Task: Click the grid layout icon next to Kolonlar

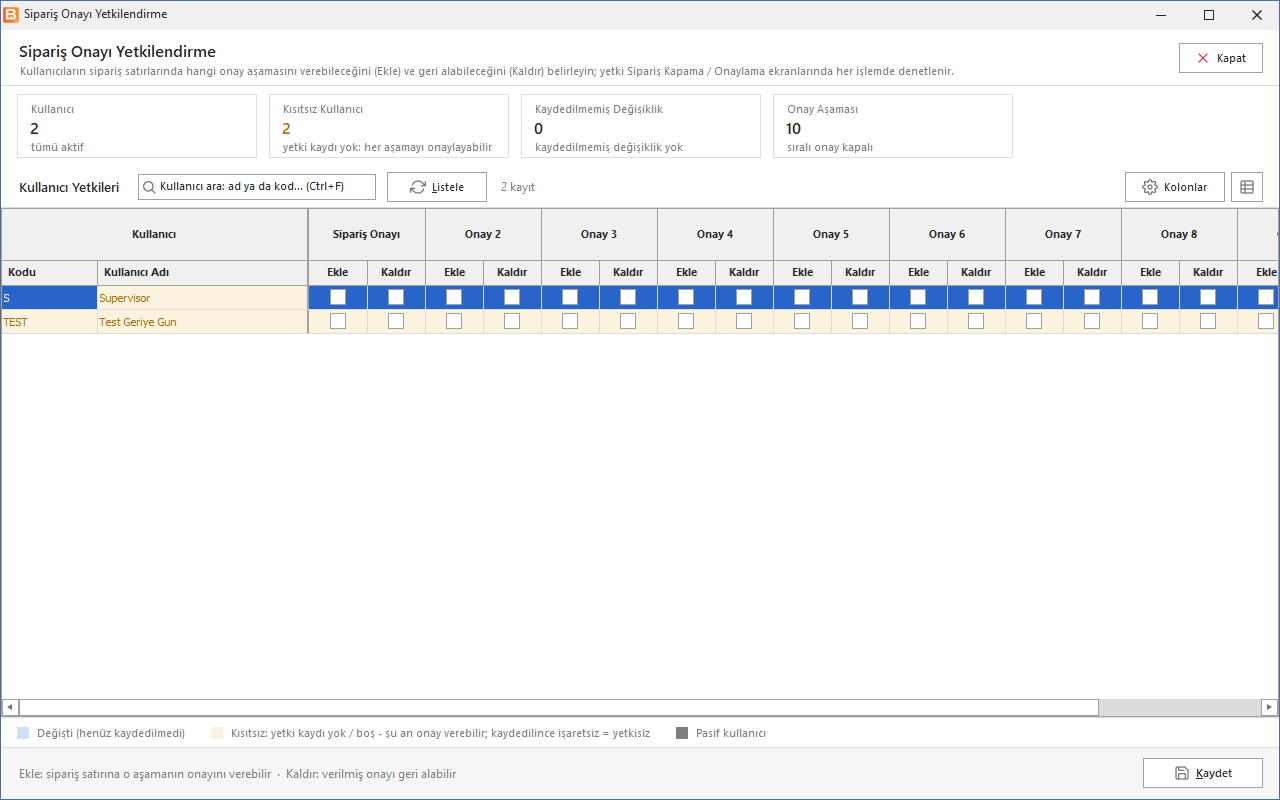Action: (1247, 187)
